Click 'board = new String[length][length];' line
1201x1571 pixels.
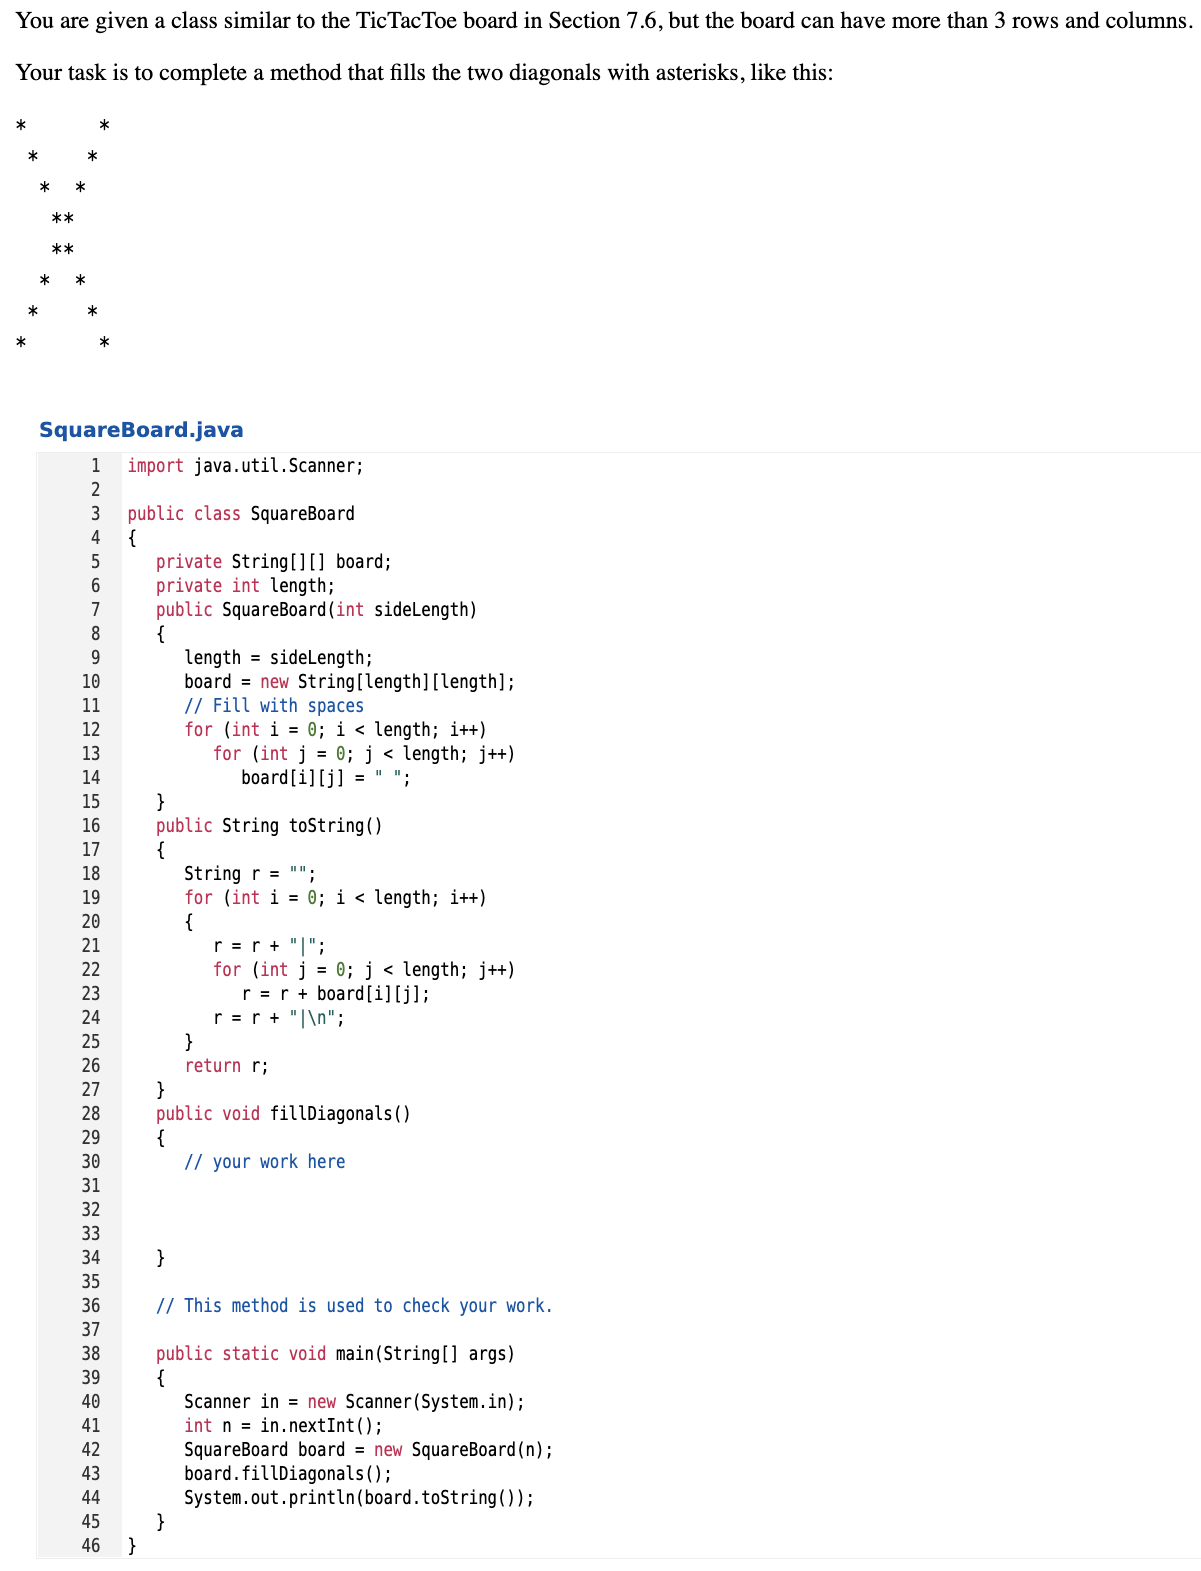tap(350, 682)
